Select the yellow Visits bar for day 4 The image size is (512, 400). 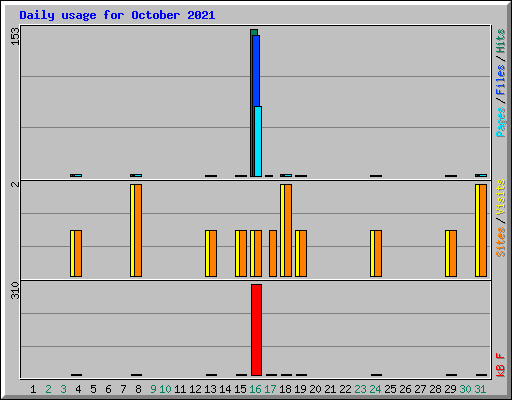72,253
